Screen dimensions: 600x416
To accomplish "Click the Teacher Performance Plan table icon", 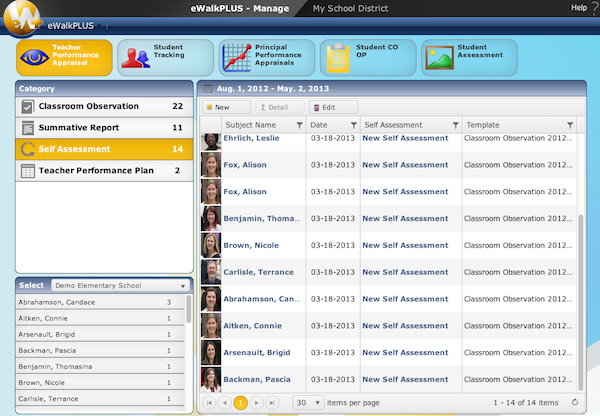I will tap(28, 171).
